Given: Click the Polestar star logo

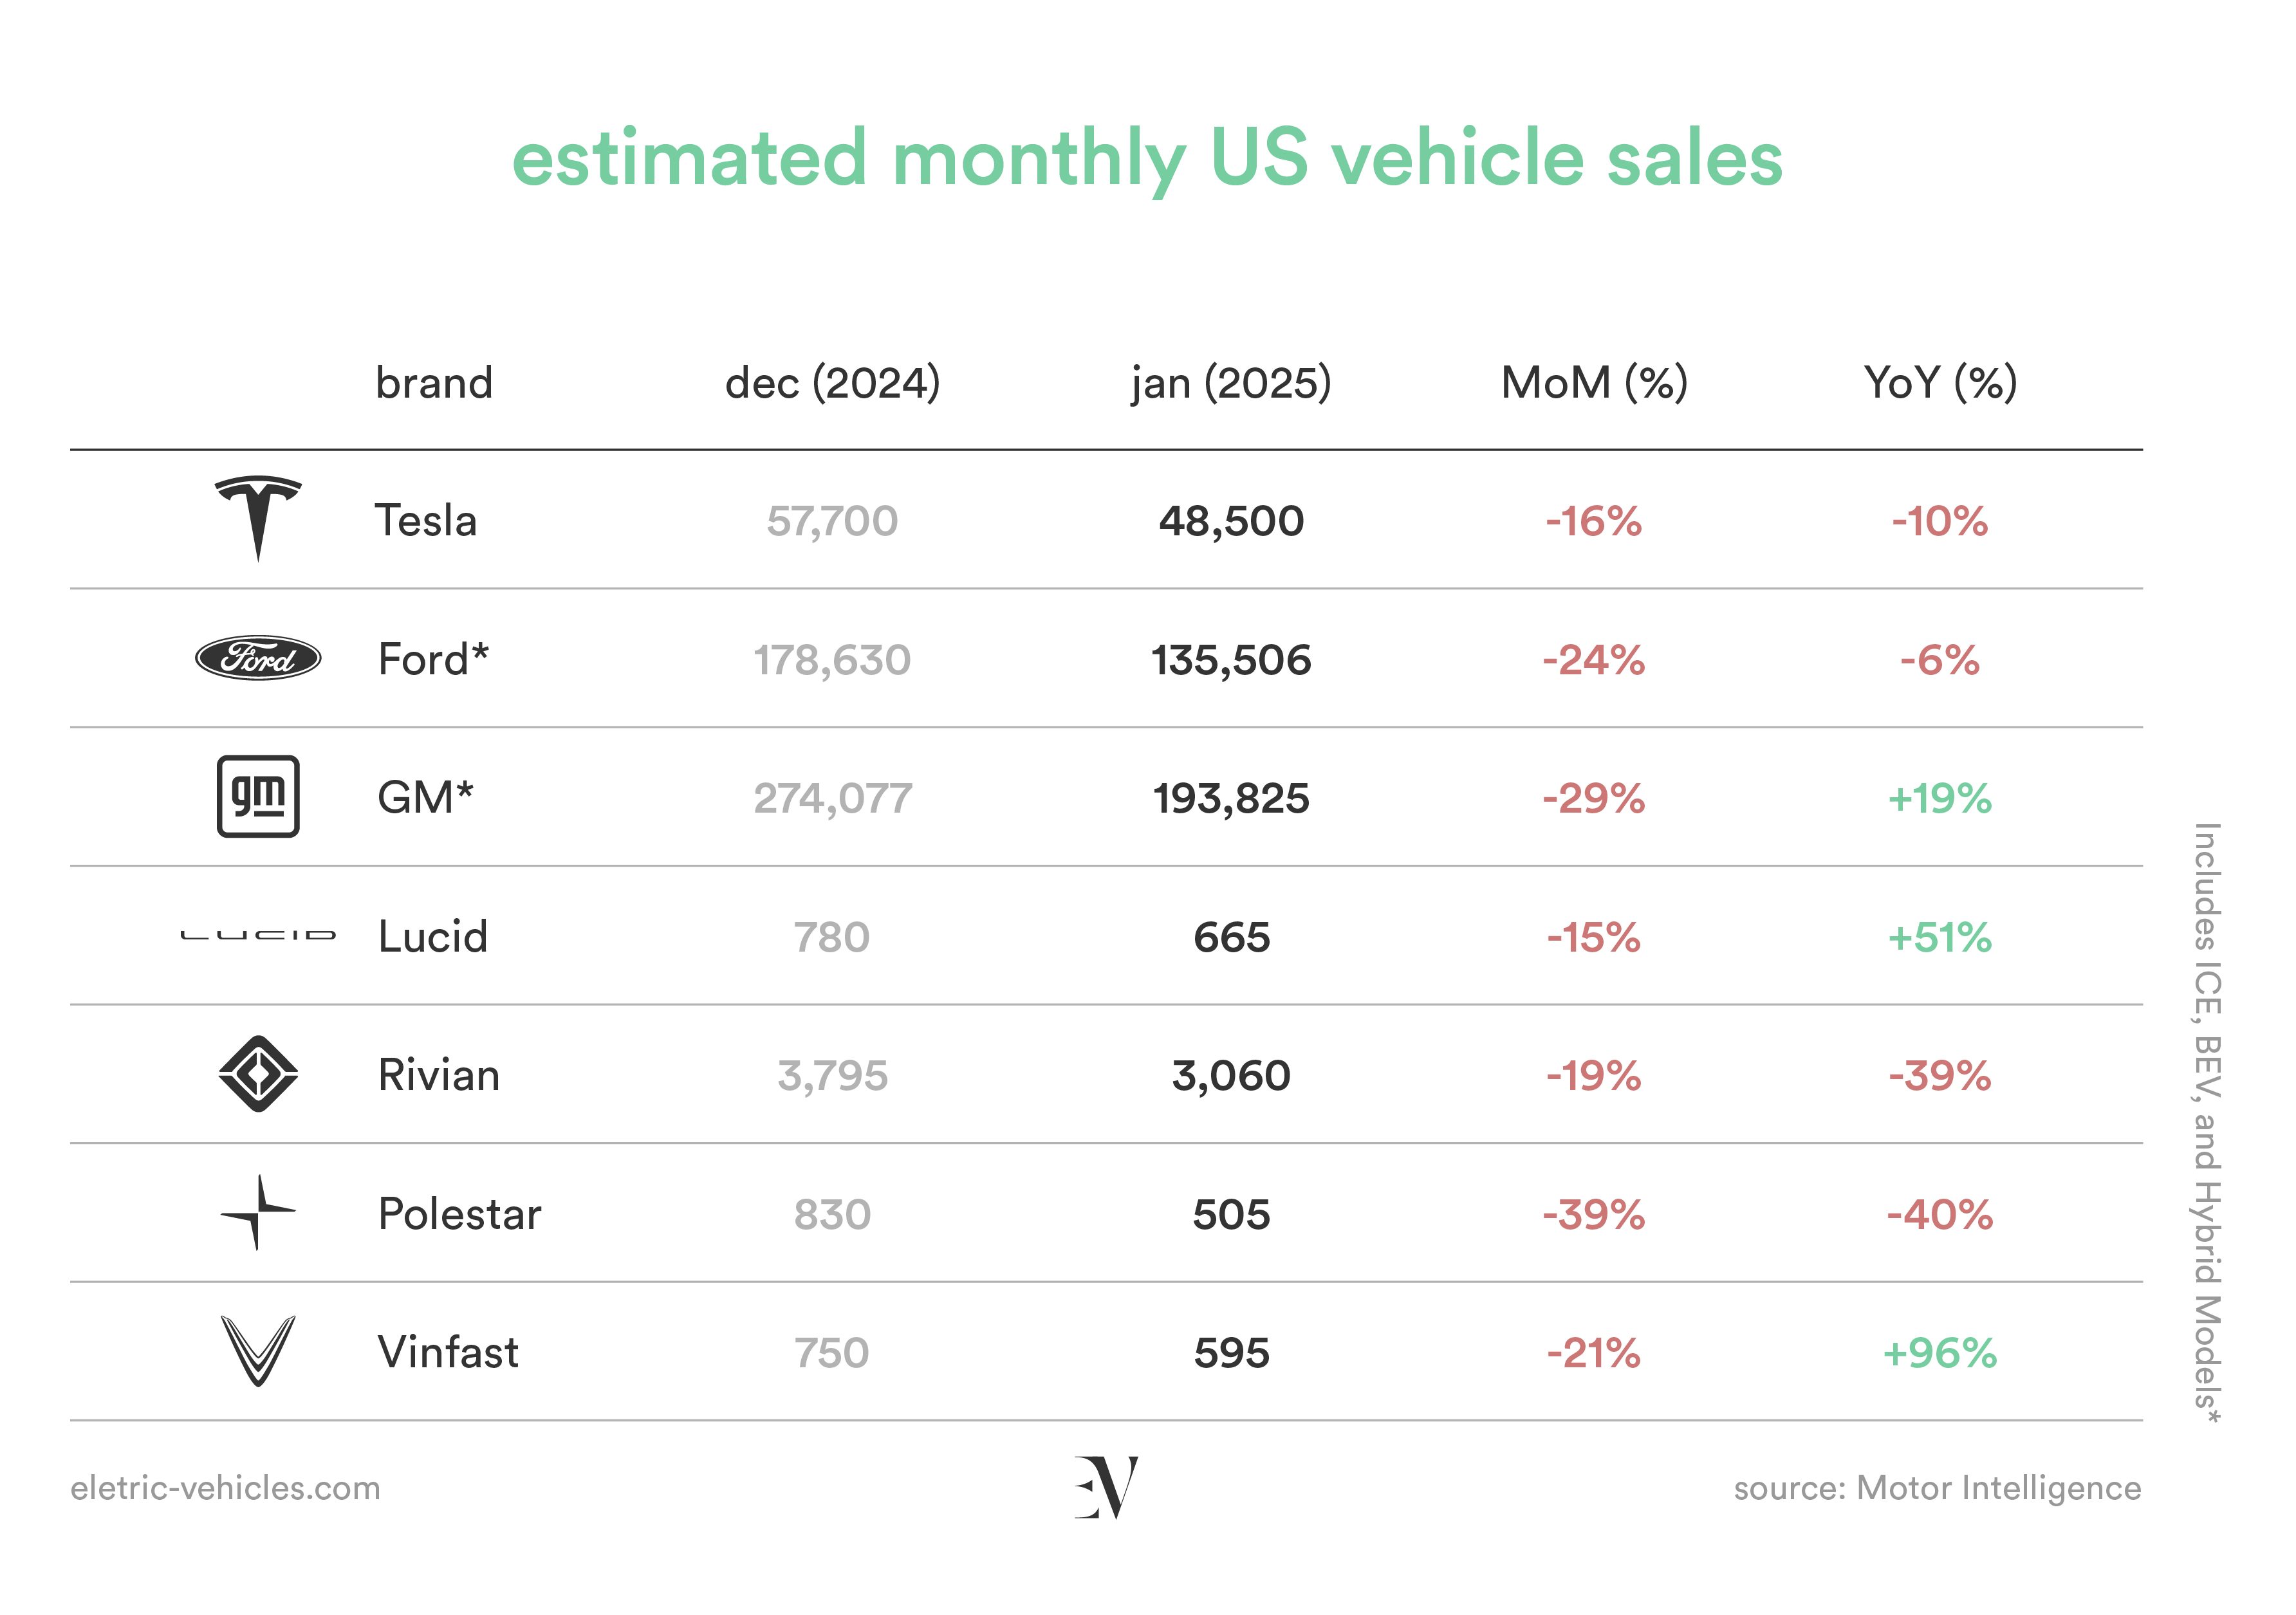Looking at the screenshot, I should (258, 1212).
